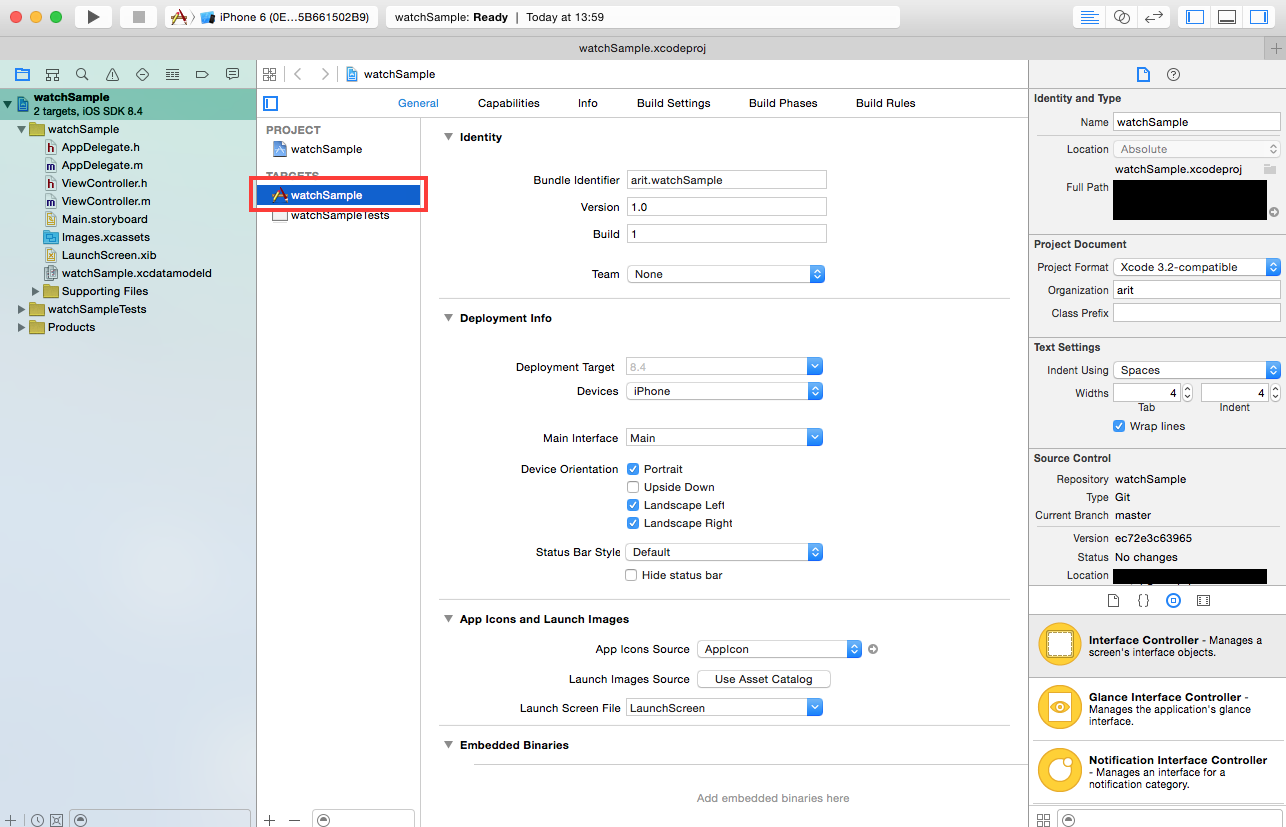Viewport: 1286px width, 827px height.
Task: Add a new target with plus button
Action: coord(270,819)
